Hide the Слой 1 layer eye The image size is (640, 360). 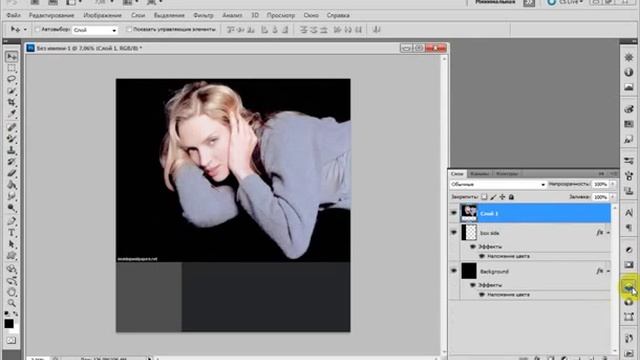point(453,213)
